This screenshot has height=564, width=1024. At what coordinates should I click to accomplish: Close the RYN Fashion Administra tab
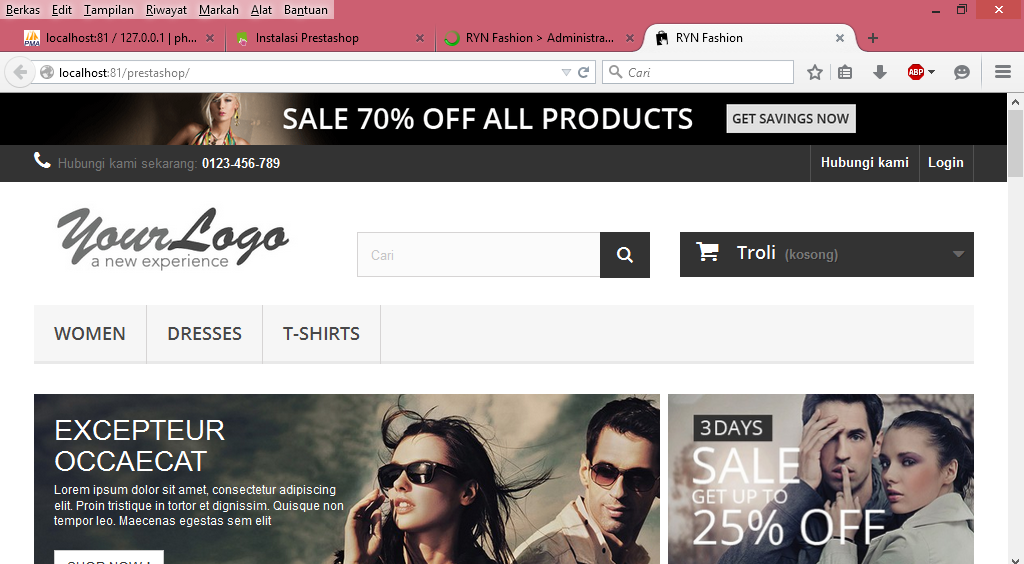pyautogui.click(x=630, y=39)
